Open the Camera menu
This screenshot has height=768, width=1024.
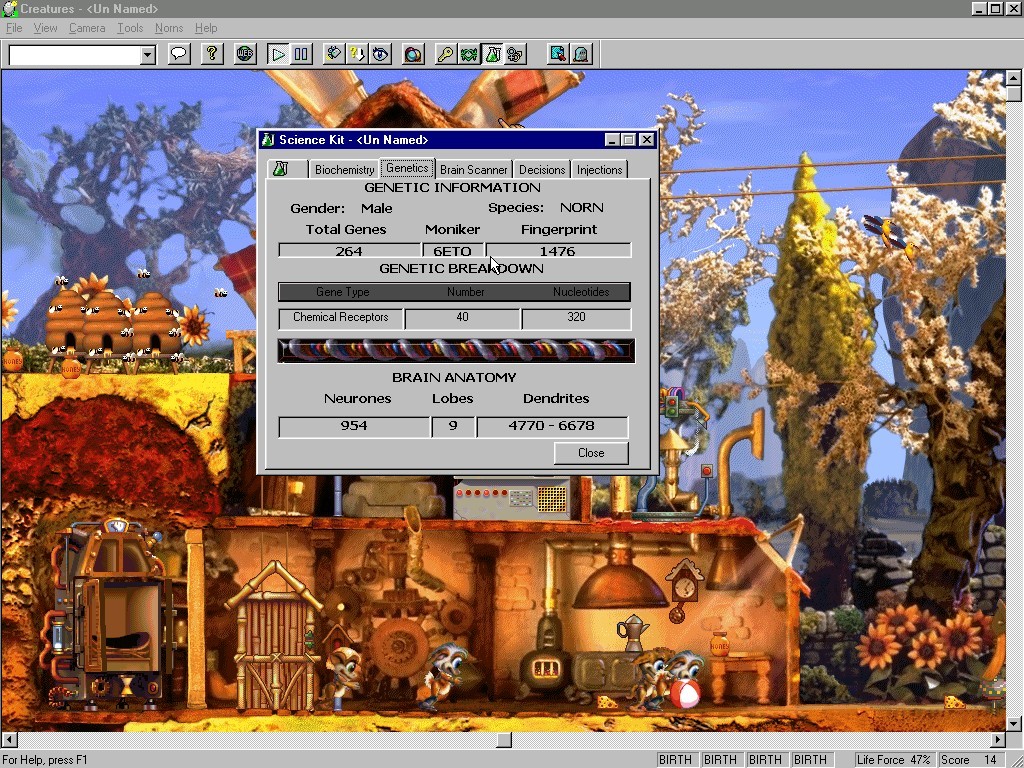[87, 28]
